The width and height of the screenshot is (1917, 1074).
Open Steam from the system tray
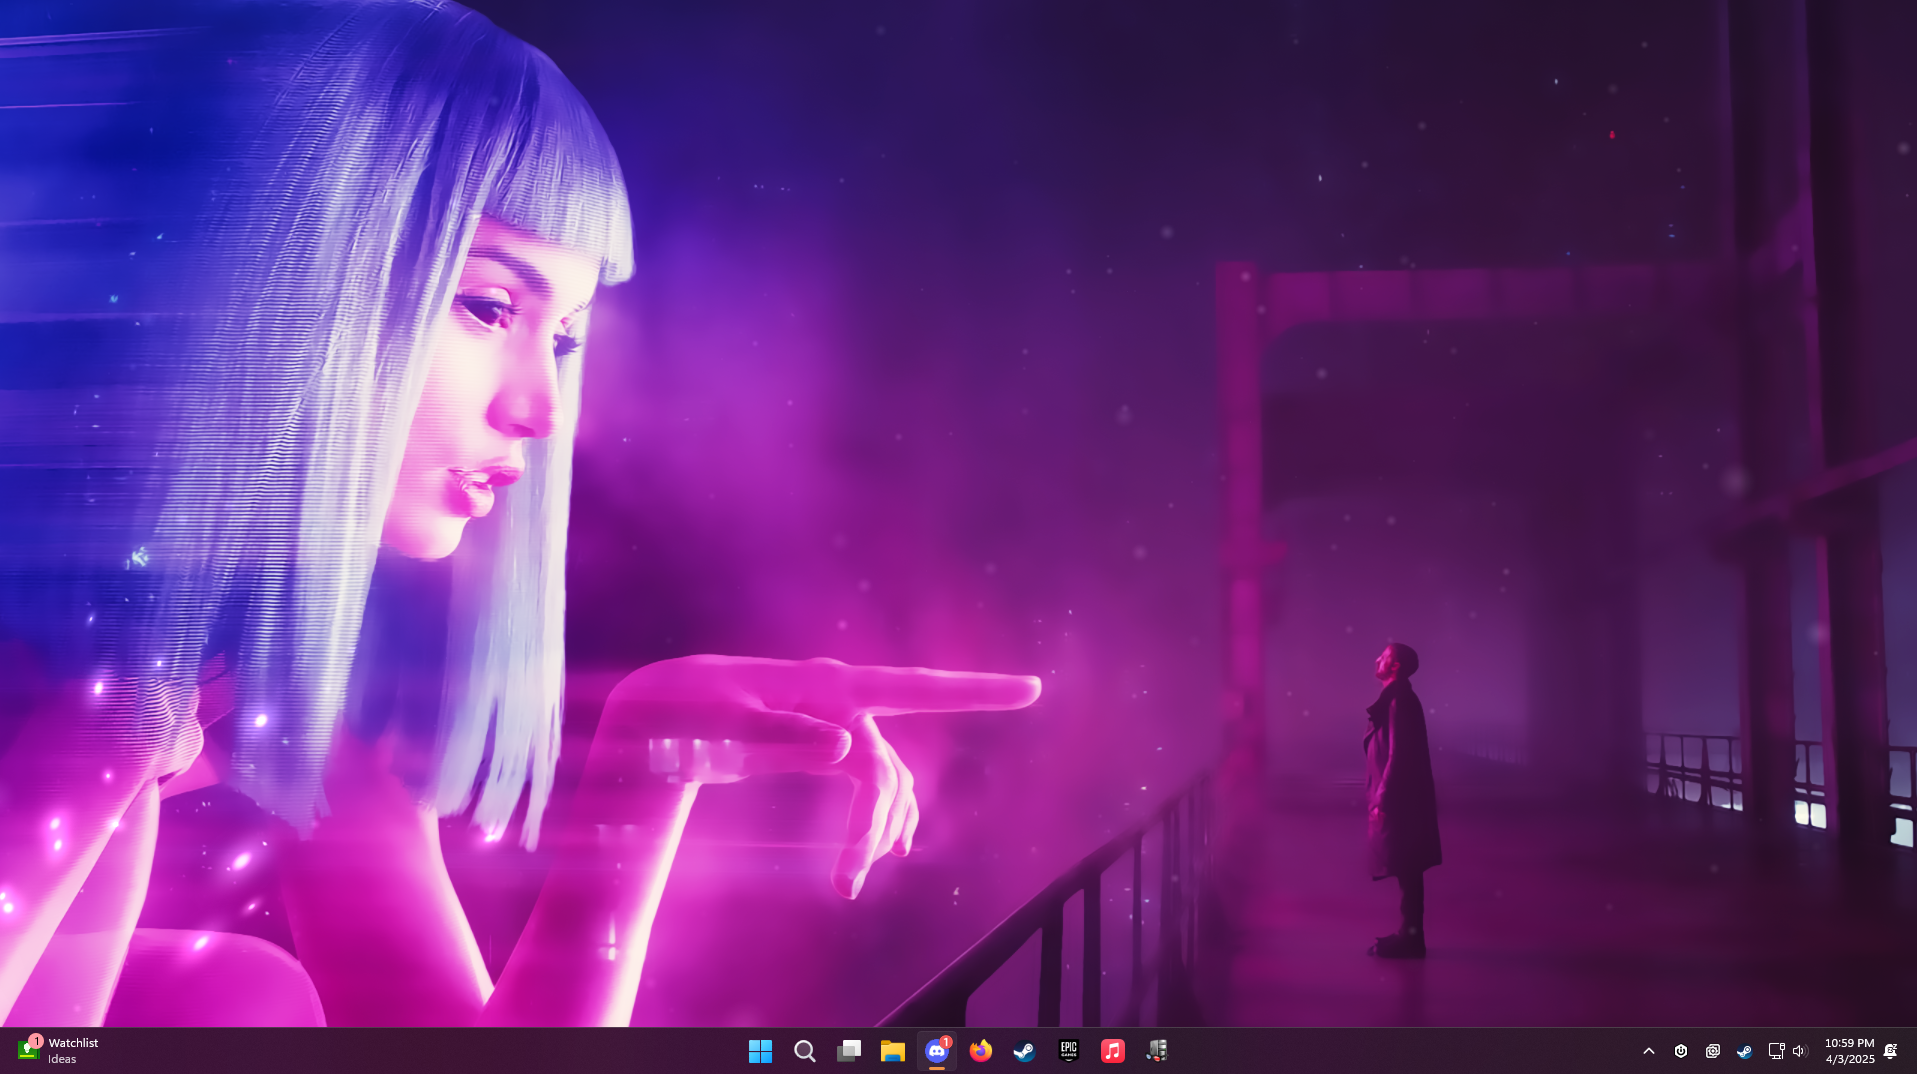[1744, 1051]
